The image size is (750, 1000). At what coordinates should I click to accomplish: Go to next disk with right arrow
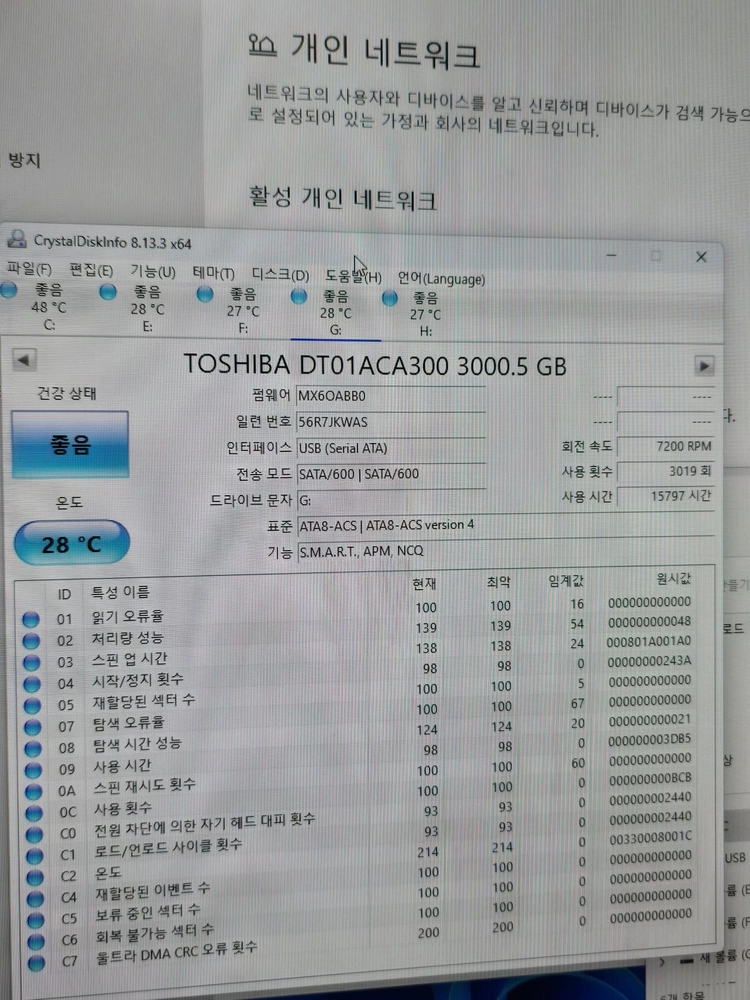pos(704,366)
